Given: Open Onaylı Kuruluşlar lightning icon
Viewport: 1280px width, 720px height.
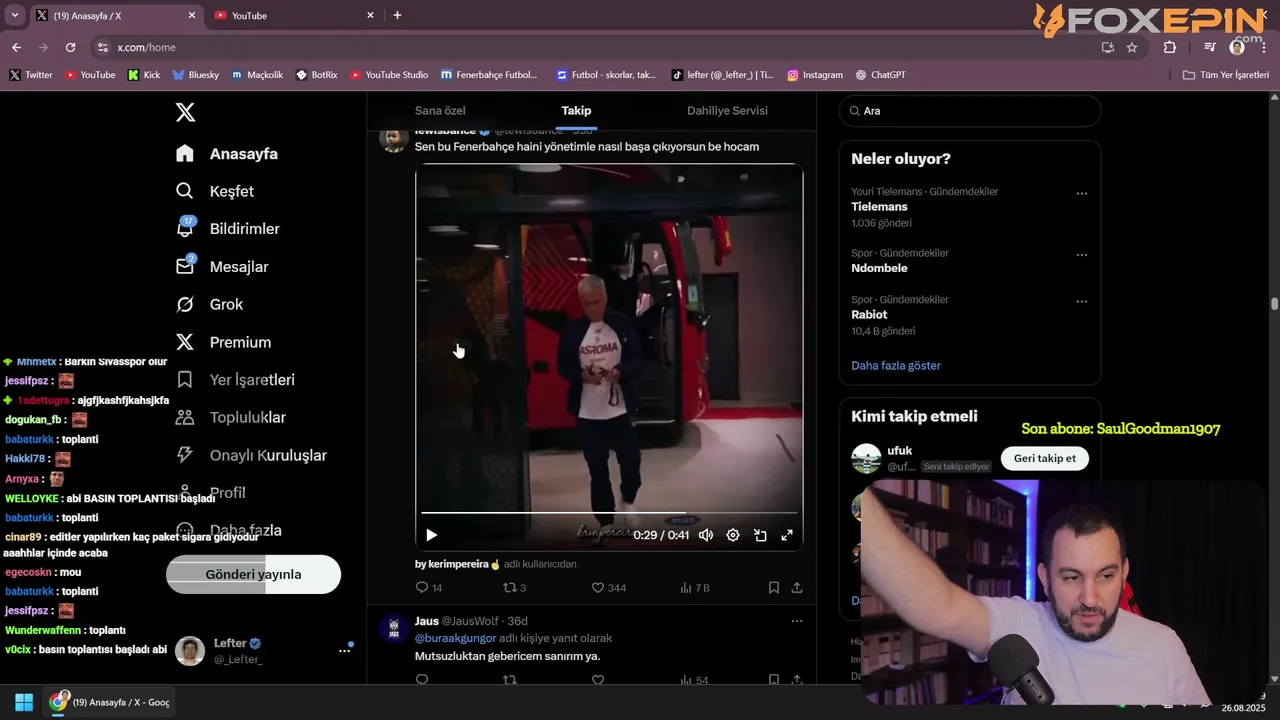Looking at the screenshot, I should coord(185,455).
